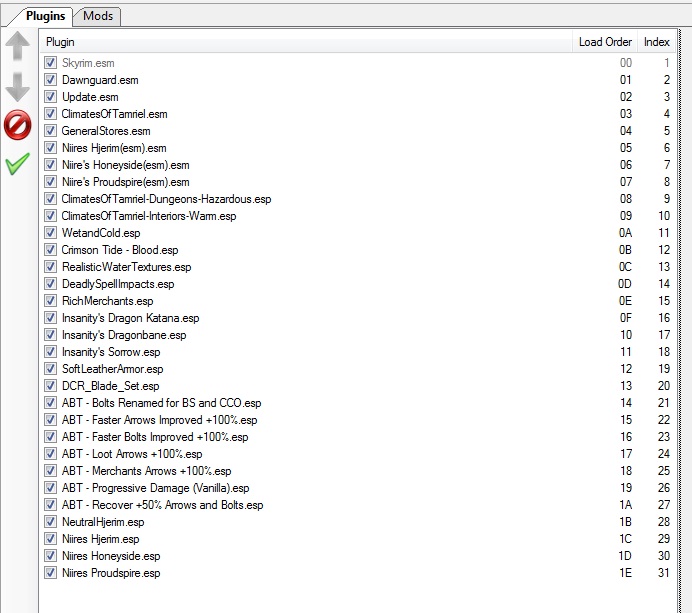Disable the WetandCold.esp plugin checkbox

51,233
